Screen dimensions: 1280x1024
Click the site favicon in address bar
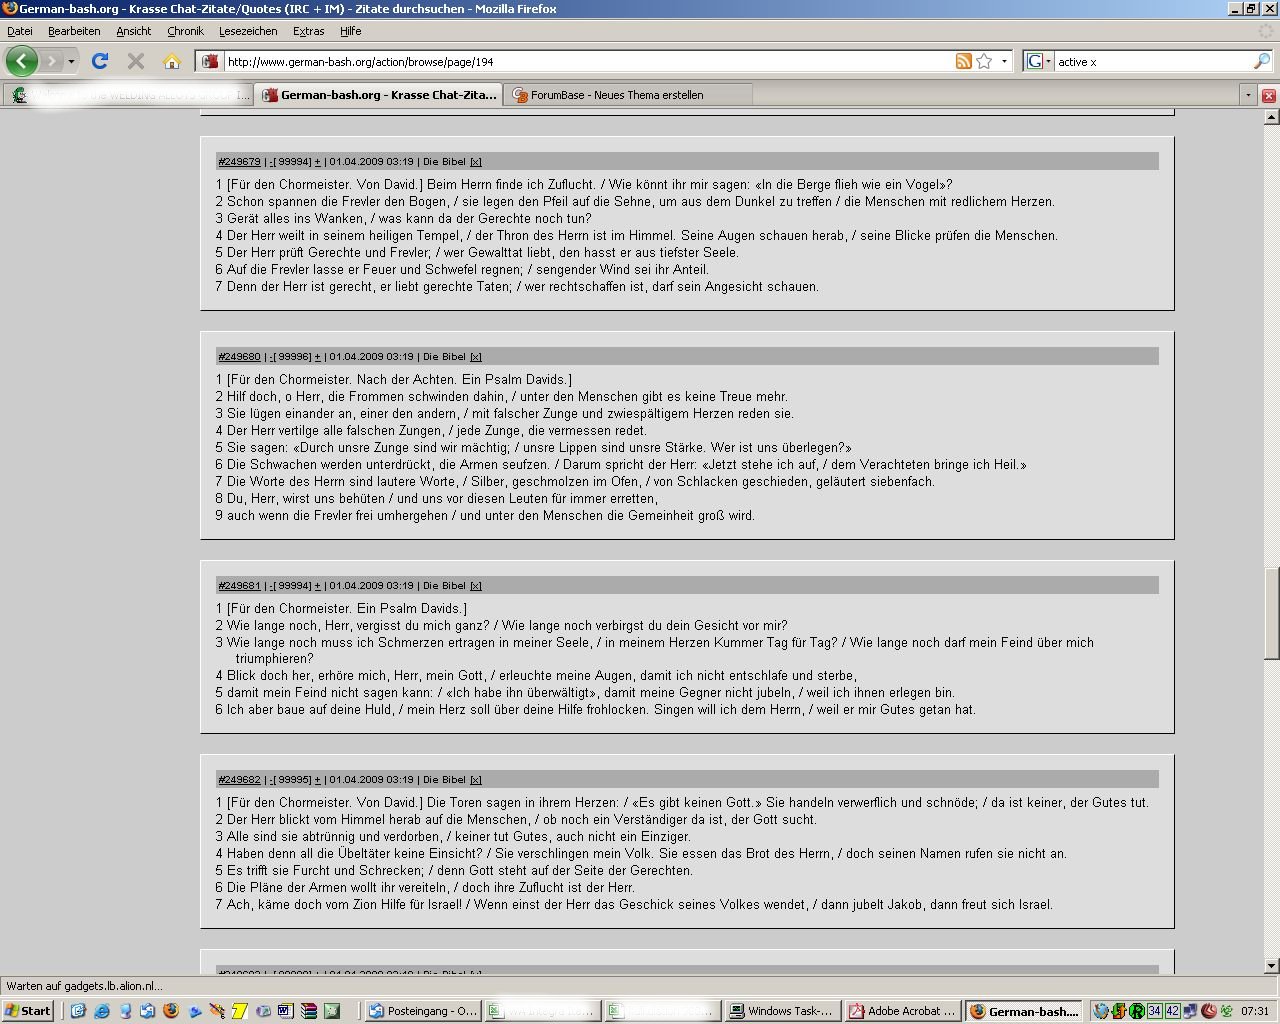pyautogui.click(x=210, y=61)
